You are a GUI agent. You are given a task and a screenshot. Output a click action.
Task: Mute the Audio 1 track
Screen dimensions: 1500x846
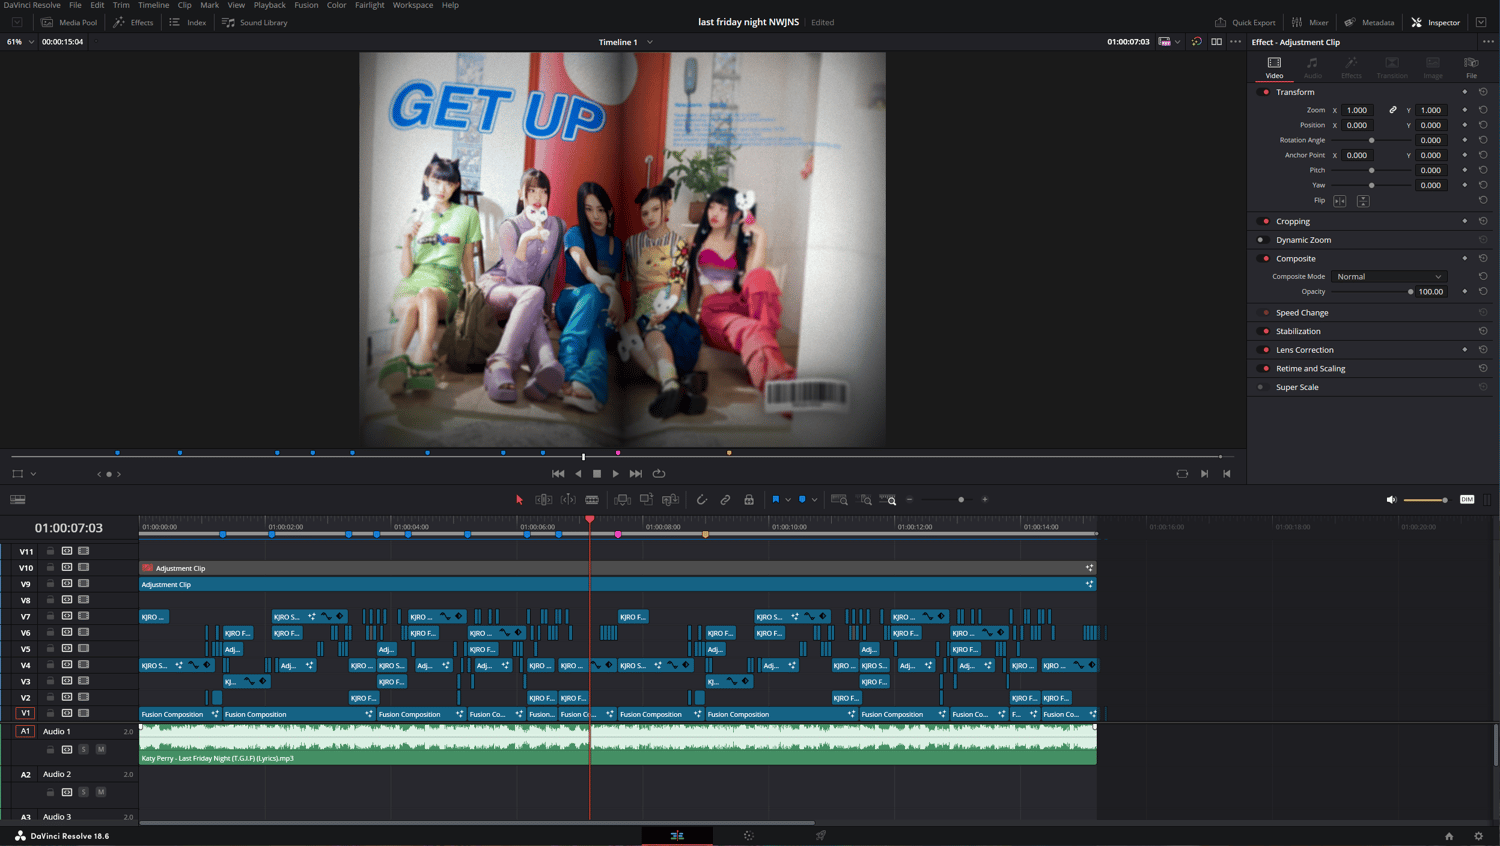click(x=101, y=749)
